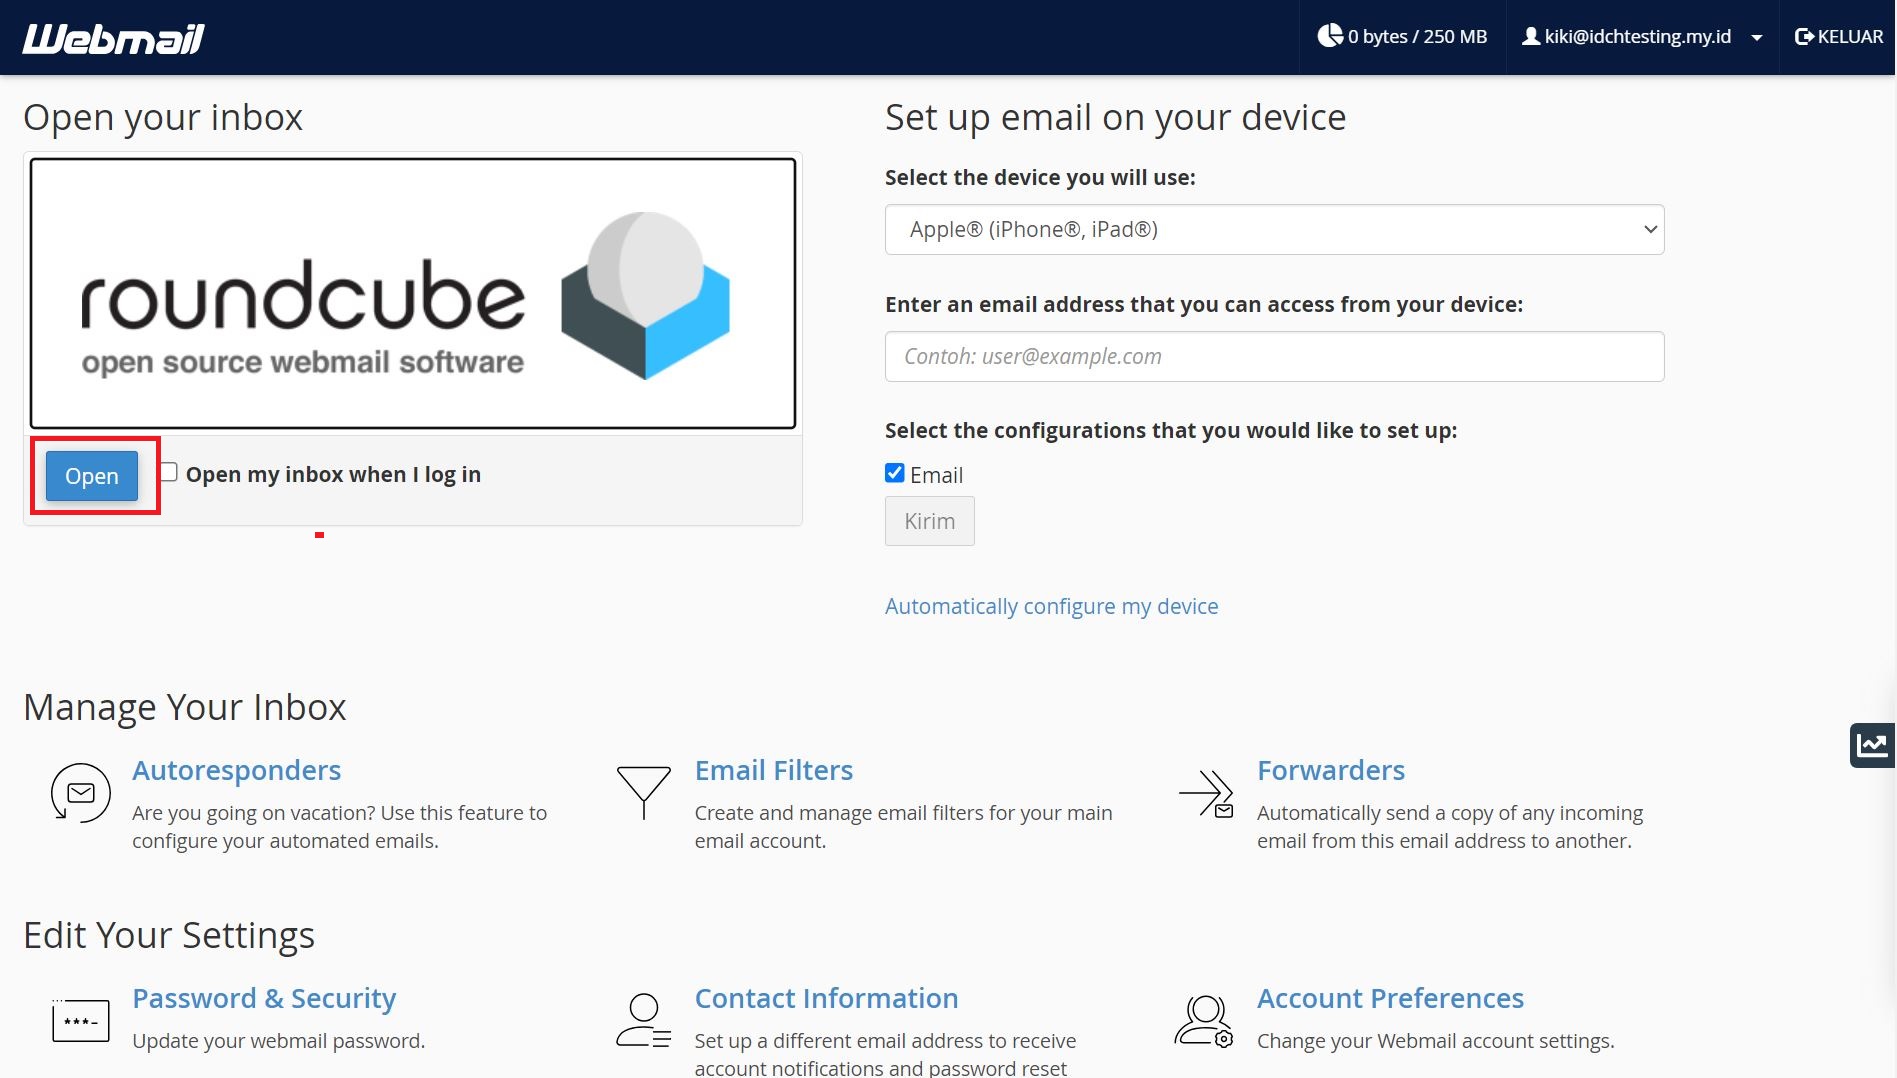The height and width of the screenshot is (1078, 1897).
Task: Select the Autoresponders envelope icon
Action: pyautogui.click(x=80, y=793)
